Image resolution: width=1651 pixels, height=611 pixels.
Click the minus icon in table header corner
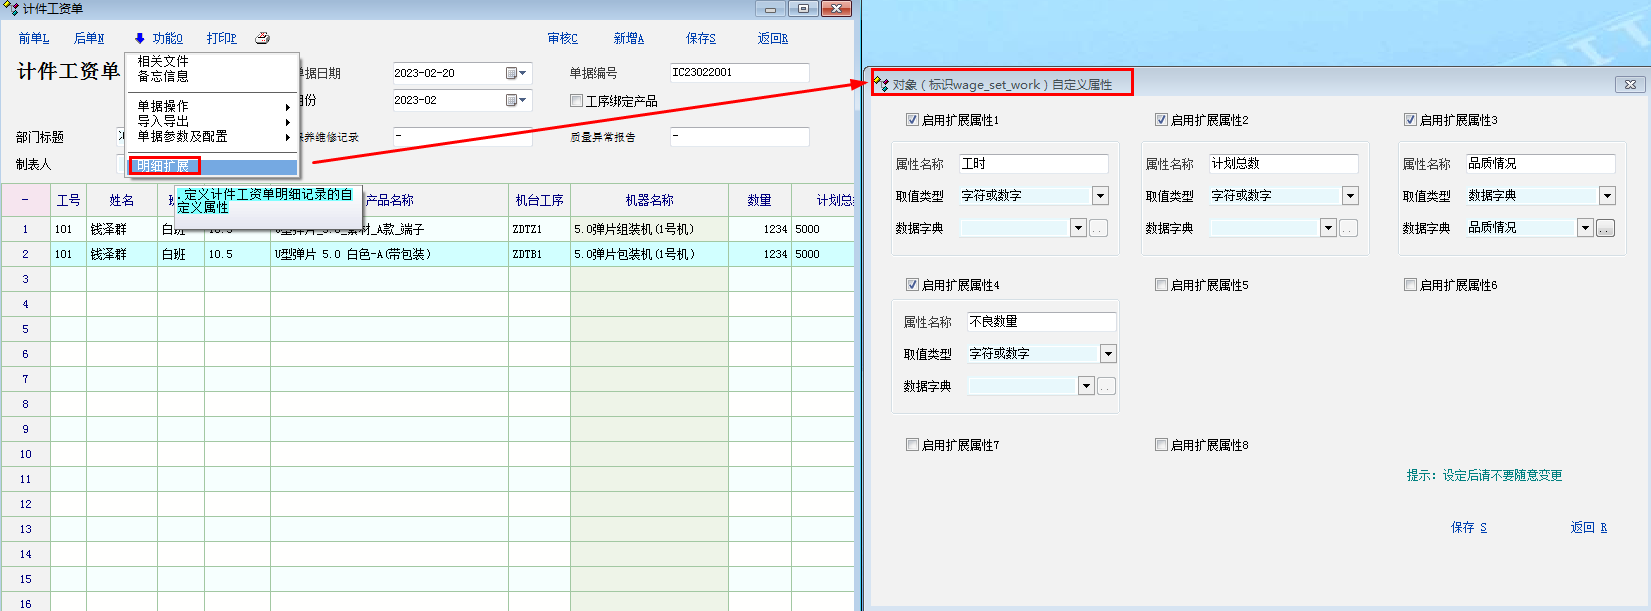coord(25,200)
